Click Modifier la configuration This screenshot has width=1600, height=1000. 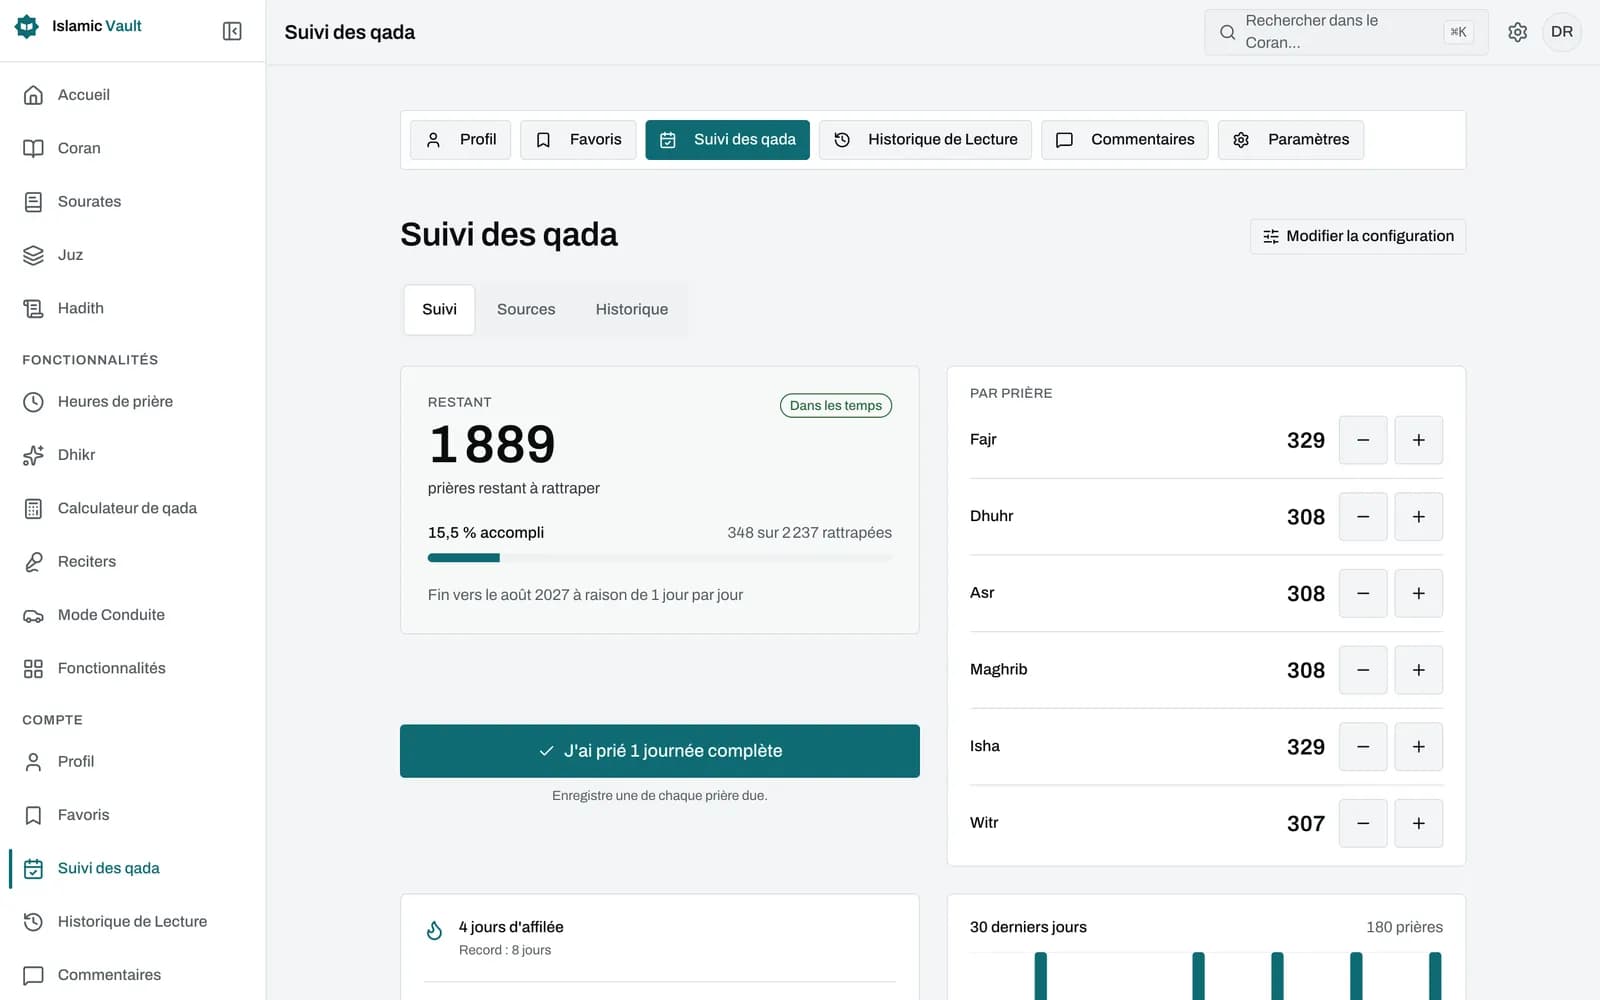1358,237
